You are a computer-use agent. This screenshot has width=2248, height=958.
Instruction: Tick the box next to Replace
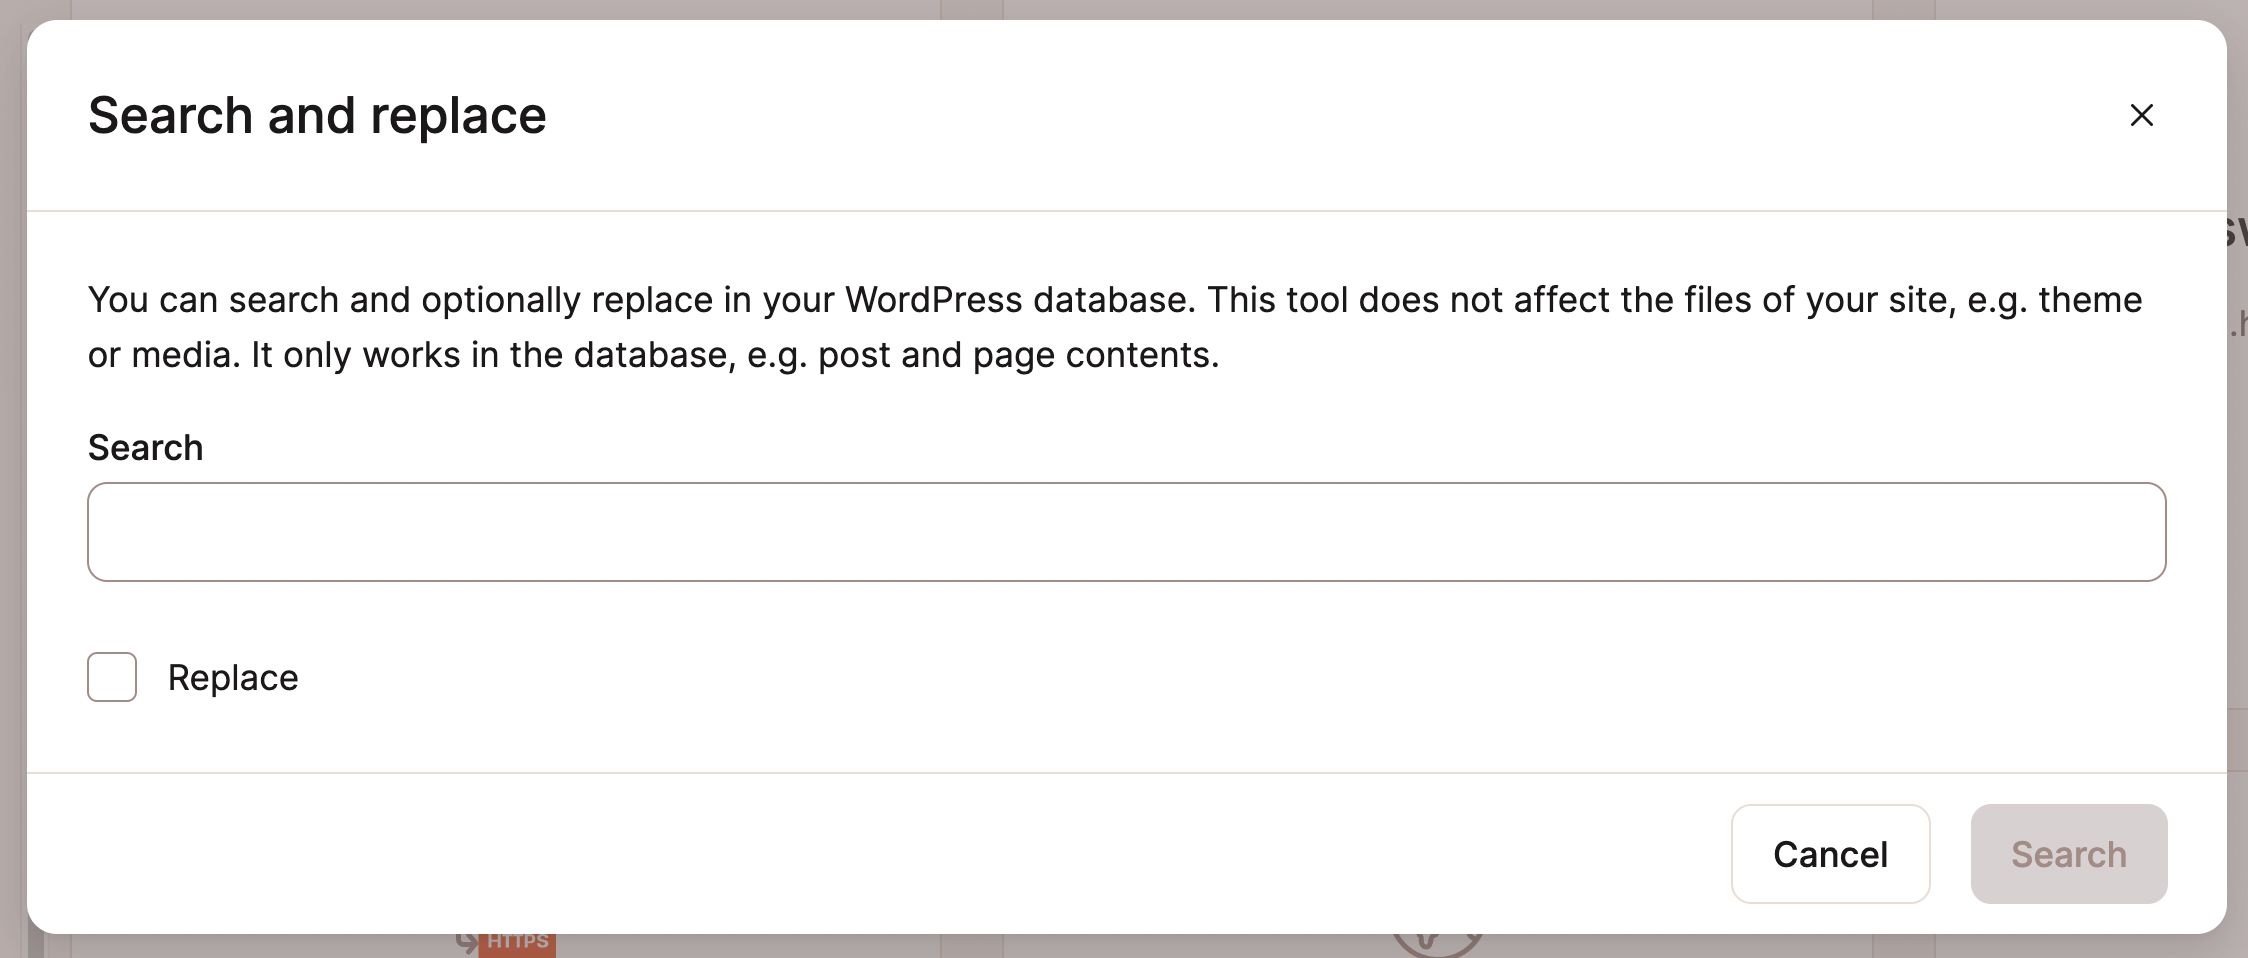pos(112,677)
